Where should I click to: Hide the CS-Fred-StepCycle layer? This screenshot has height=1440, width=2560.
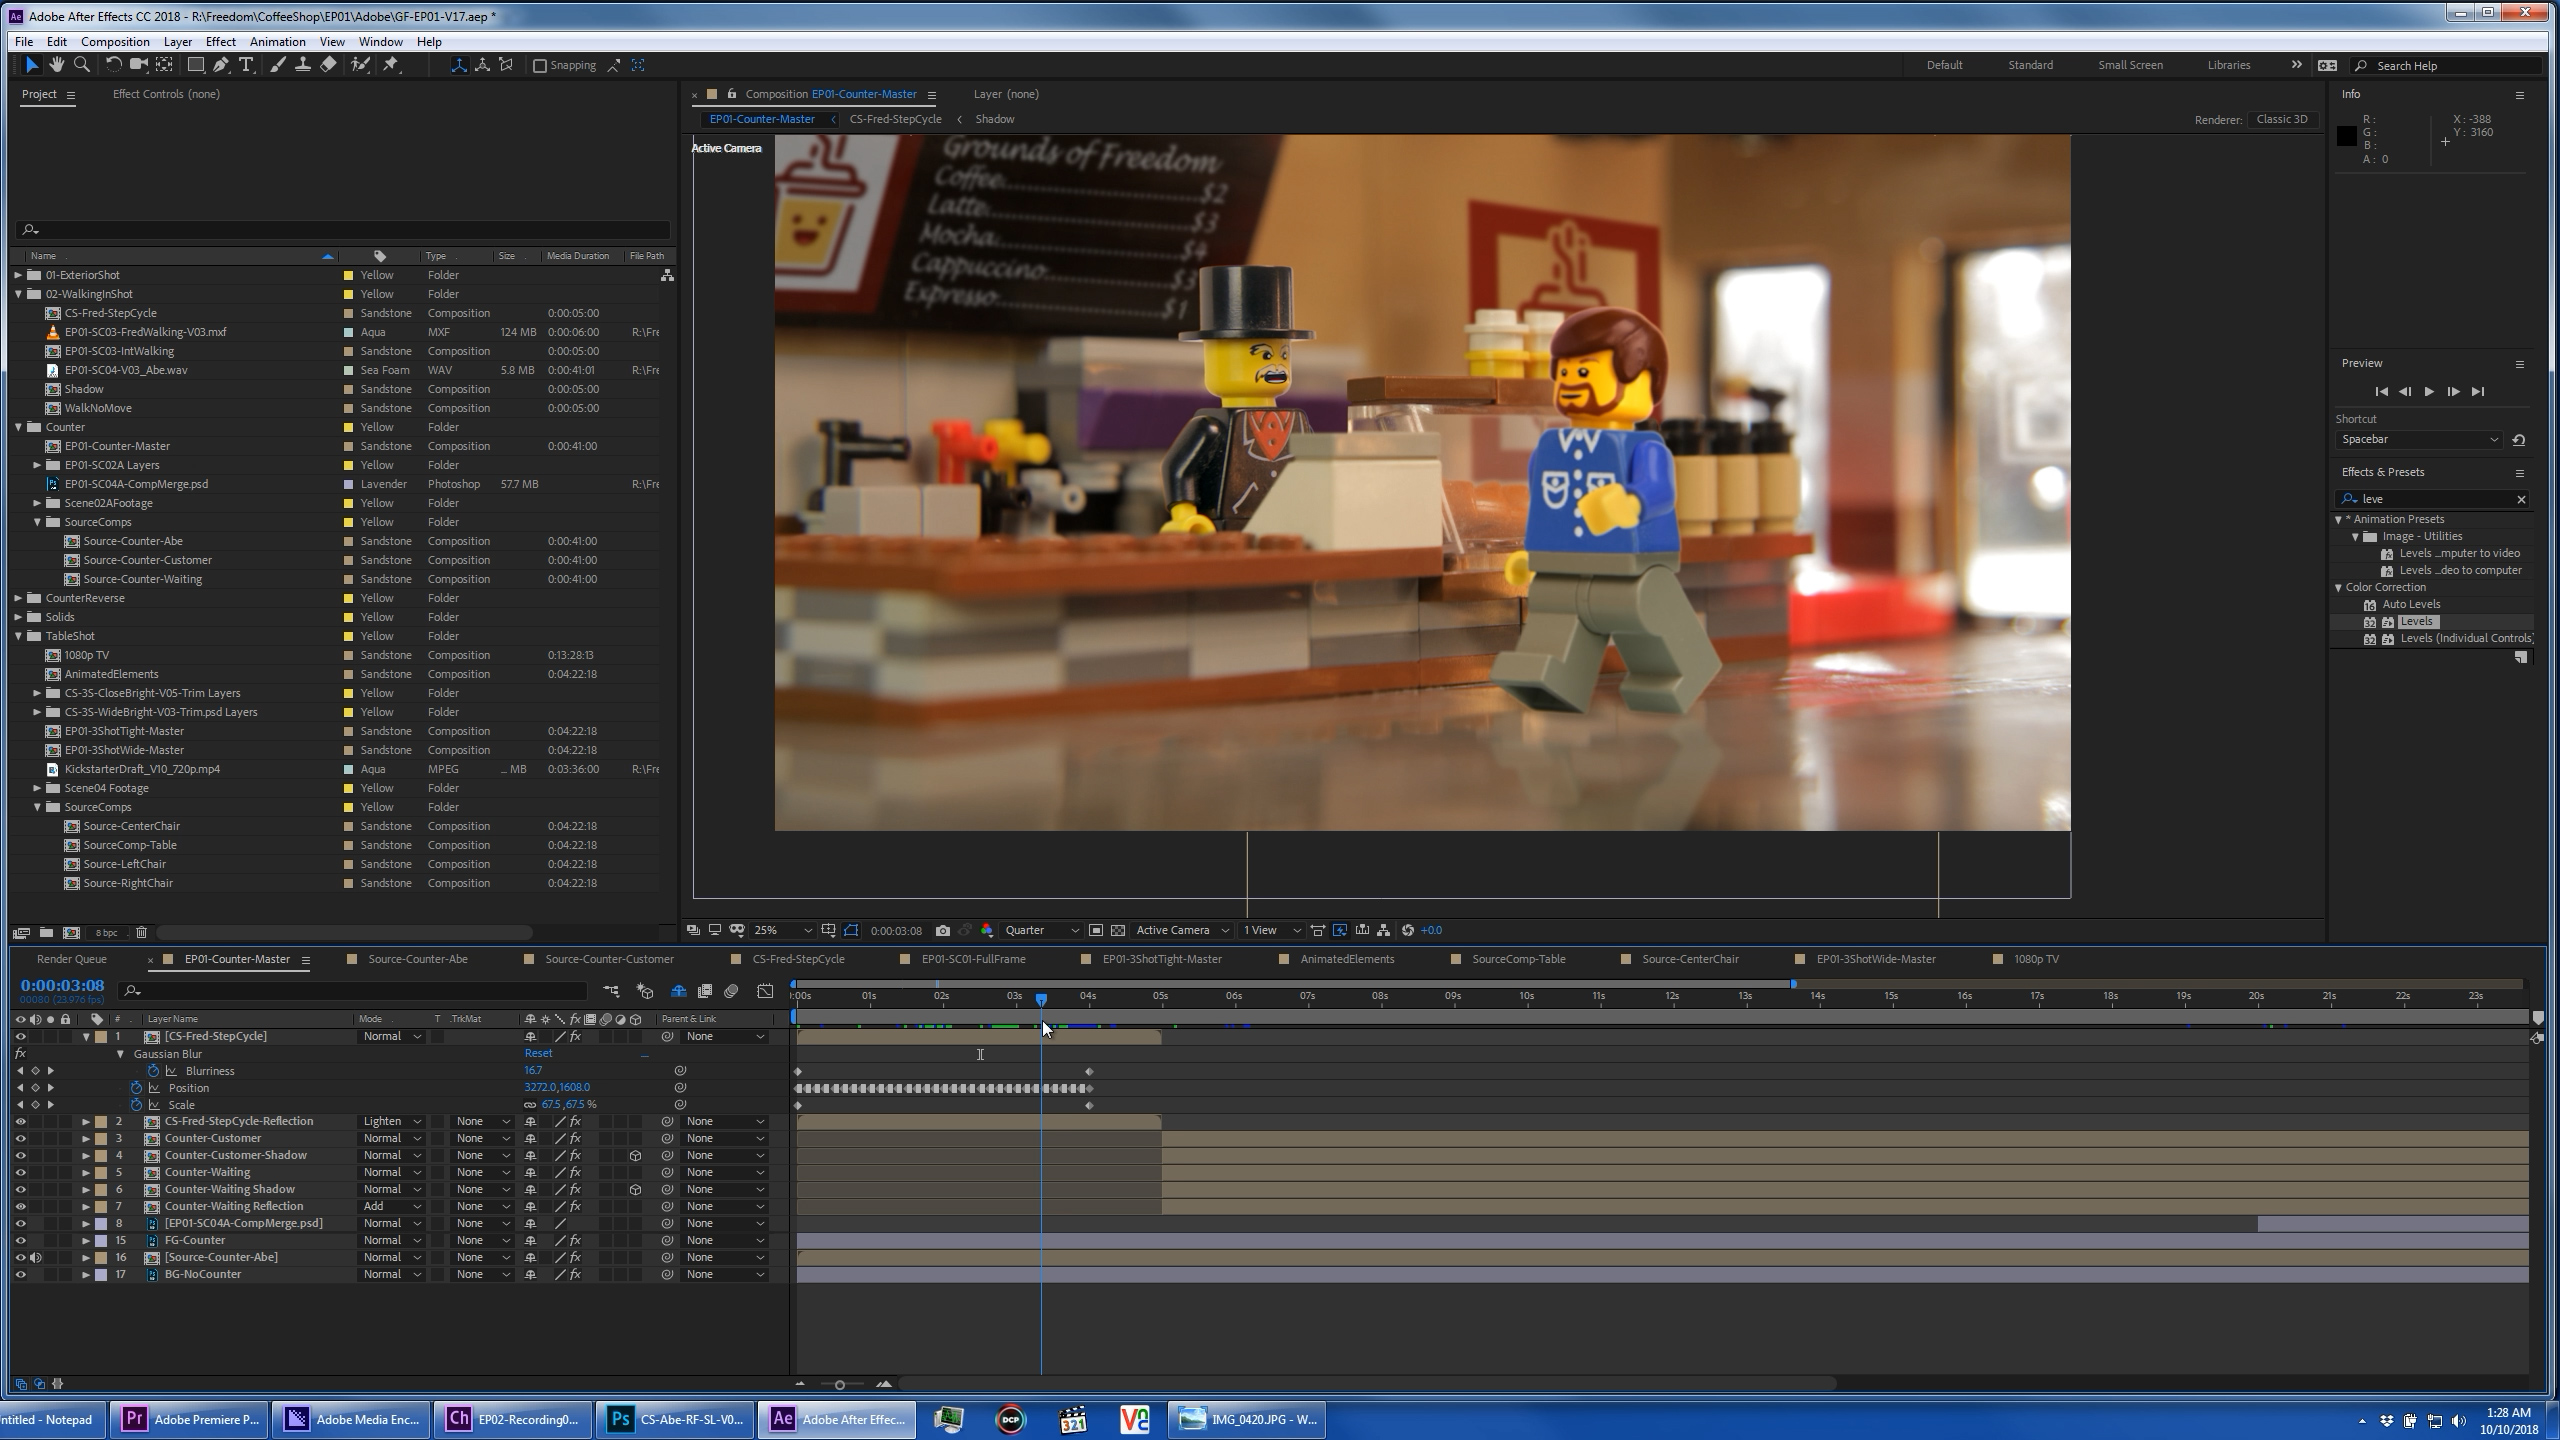pos(20,1037)
